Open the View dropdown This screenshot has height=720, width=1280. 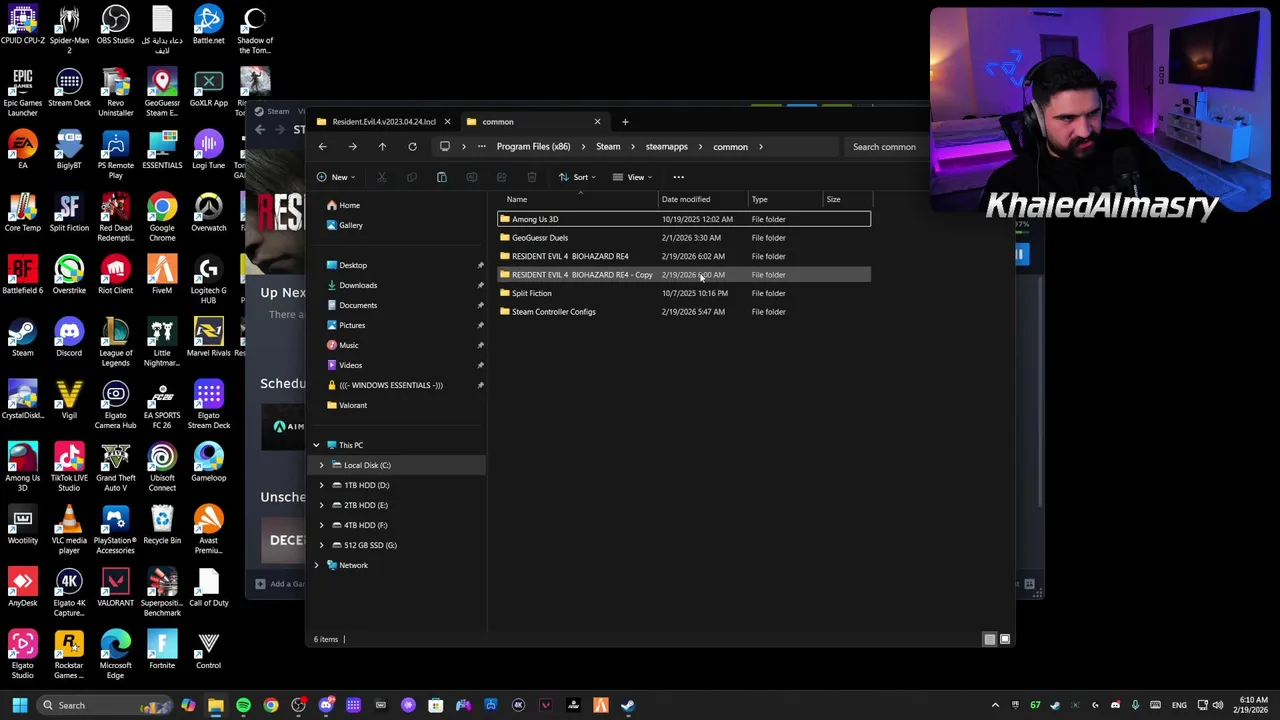(x=632, y=177)
